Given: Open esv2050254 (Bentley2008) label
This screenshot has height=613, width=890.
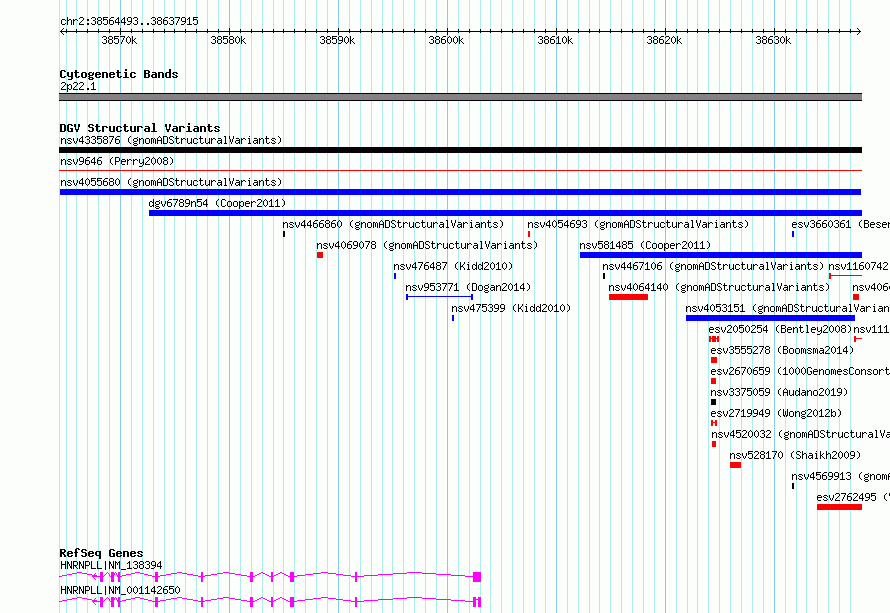Looking at the screenshot, I should pyautogui.click(x=780, y=329).
